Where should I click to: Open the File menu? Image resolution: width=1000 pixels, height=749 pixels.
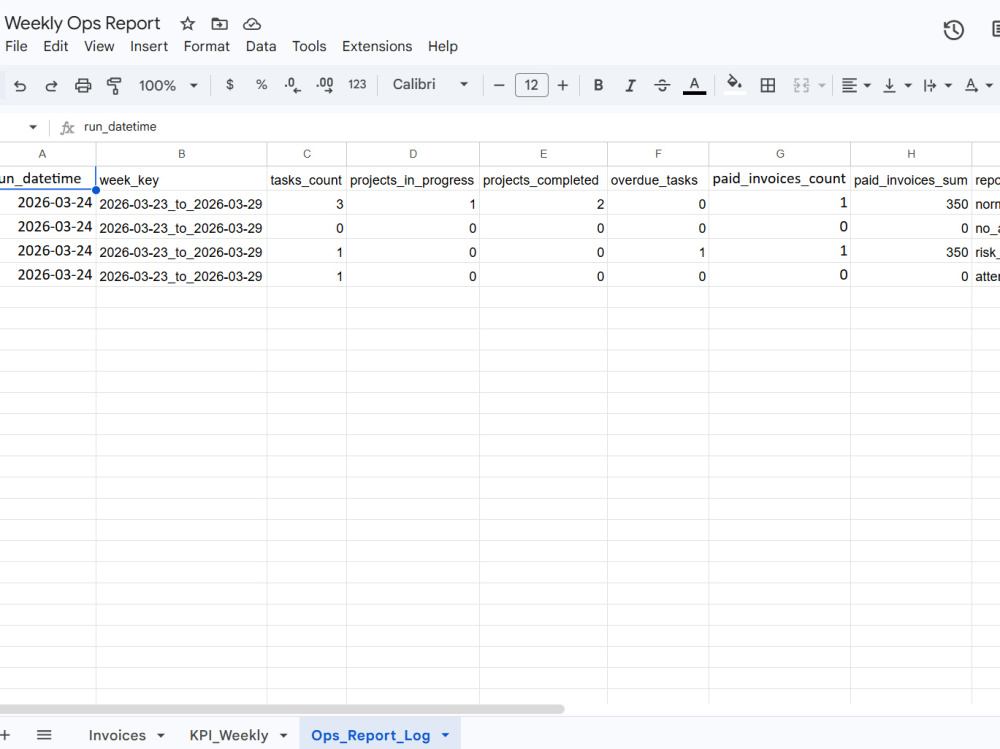click(16, 47)
